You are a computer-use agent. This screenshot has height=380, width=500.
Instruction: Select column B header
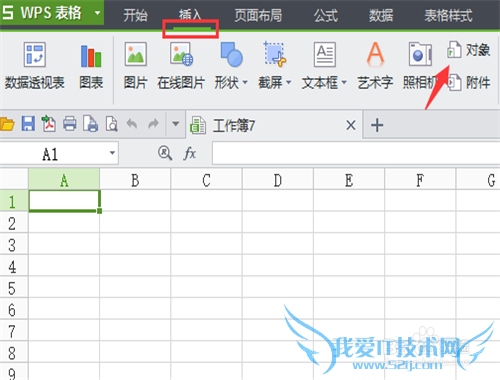135,180
